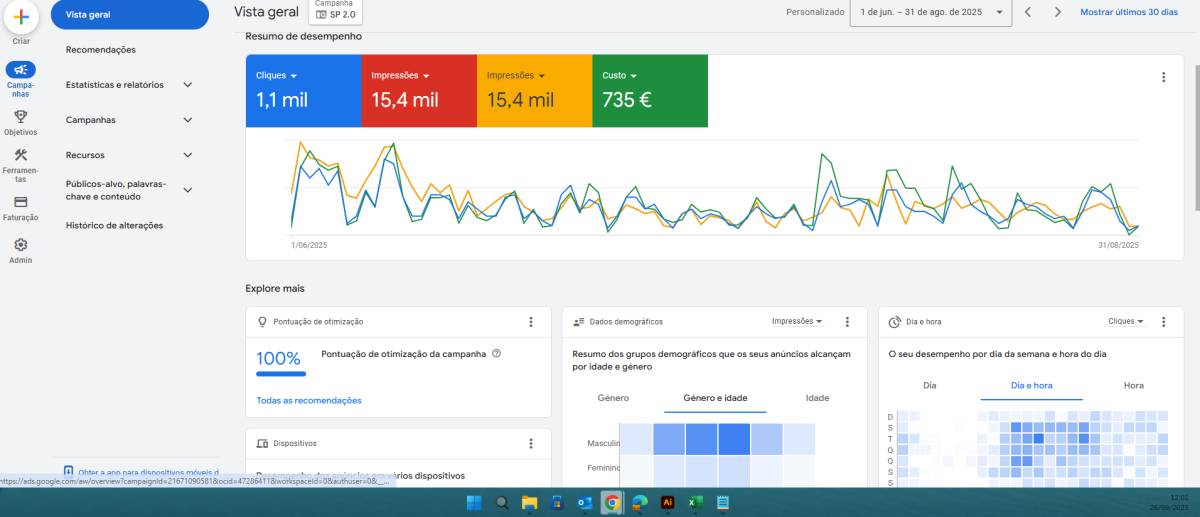Switch to Género e idade tab
The height and width of the screenshot is (517, 1200).
tap(715, 398)
